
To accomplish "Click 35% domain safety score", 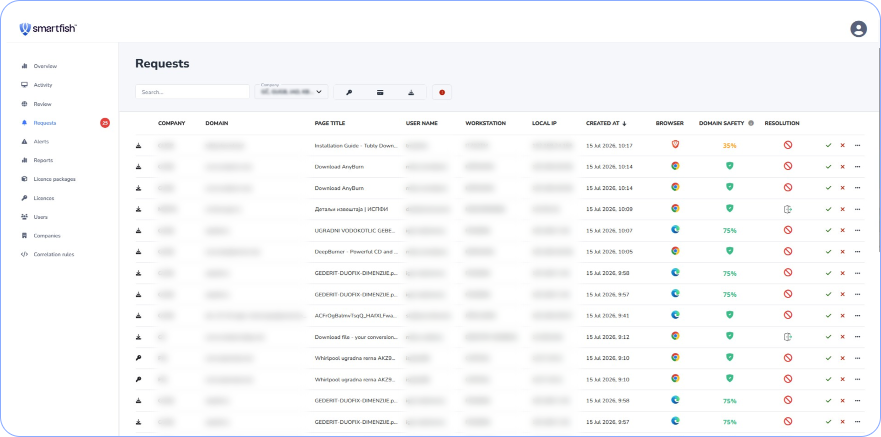I will click(x=729, y=146).
